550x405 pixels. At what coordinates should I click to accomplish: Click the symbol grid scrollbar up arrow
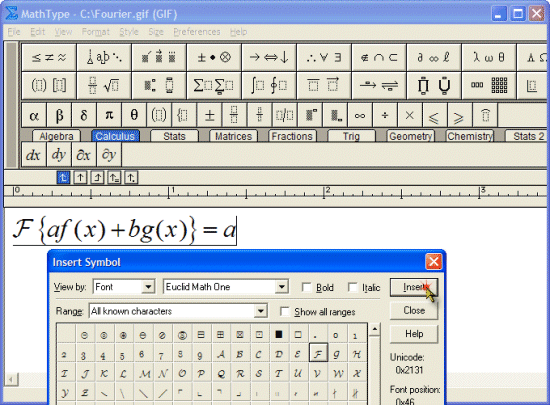tap(375, 330)
